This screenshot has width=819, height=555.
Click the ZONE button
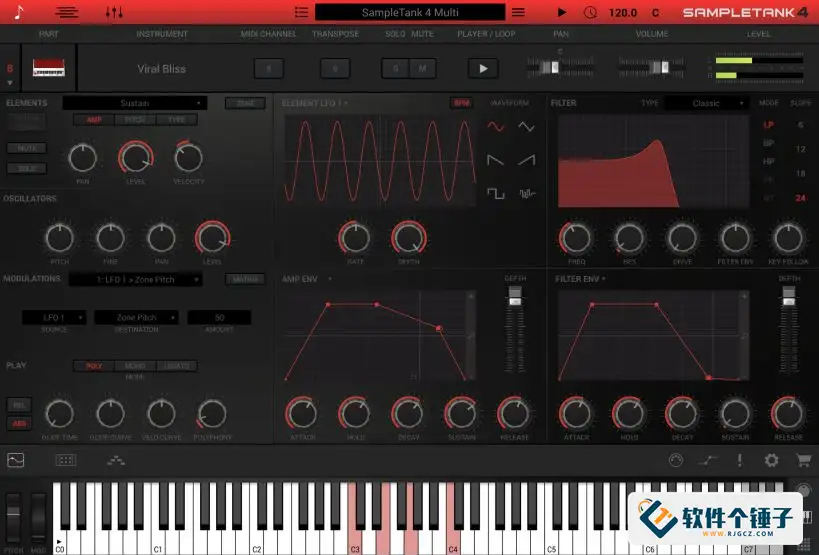click(x=245, y=103)
